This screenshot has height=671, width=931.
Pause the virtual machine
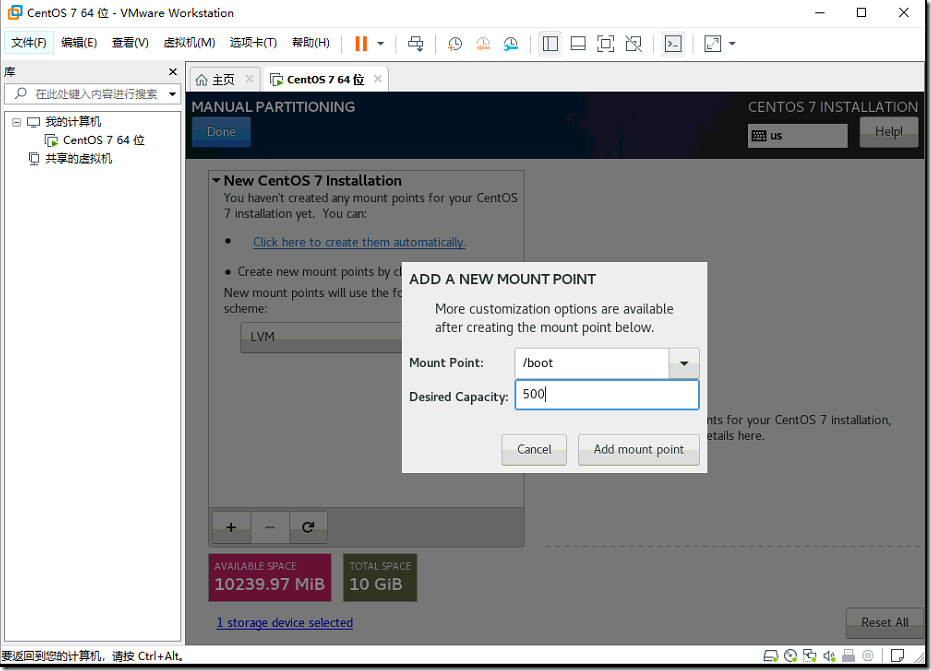point(361,43)
